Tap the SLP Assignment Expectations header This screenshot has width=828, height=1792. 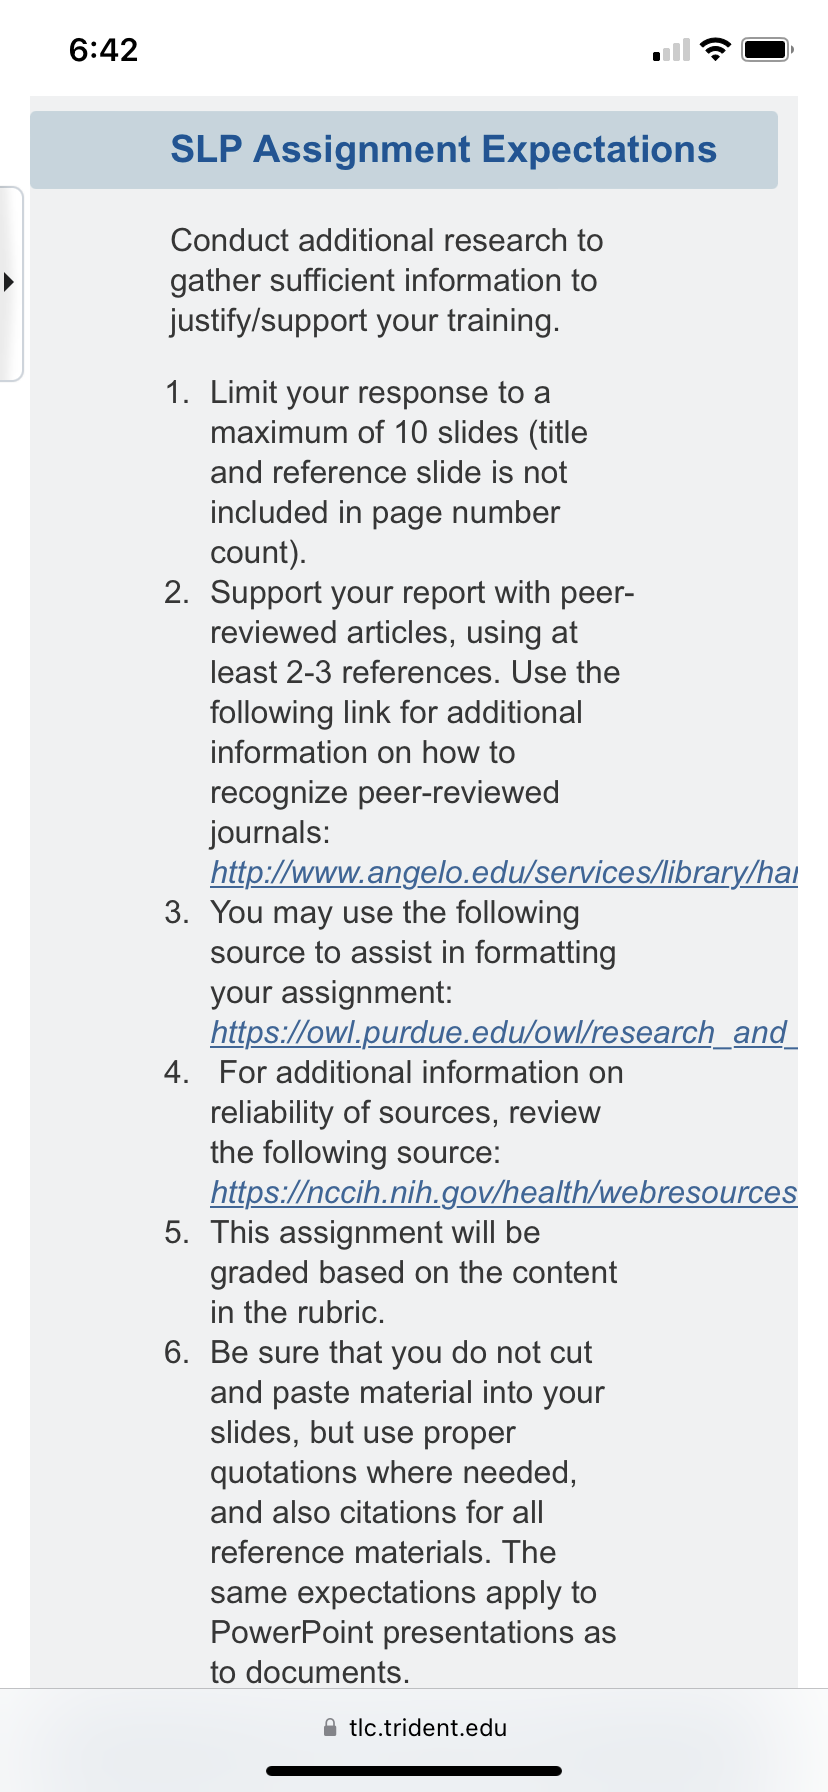click(x=404, y=150)
